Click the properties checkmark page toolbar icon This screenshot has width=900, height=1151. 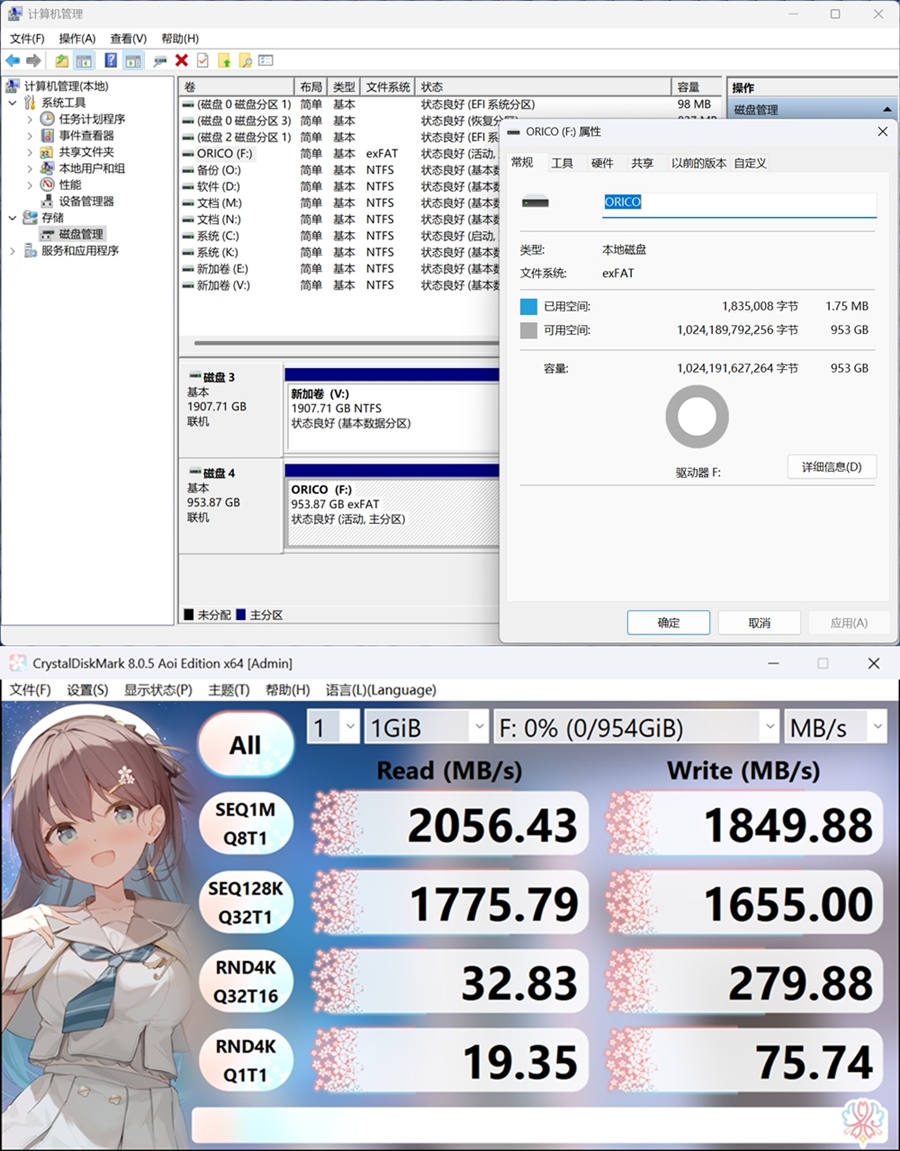coord(203,61)
